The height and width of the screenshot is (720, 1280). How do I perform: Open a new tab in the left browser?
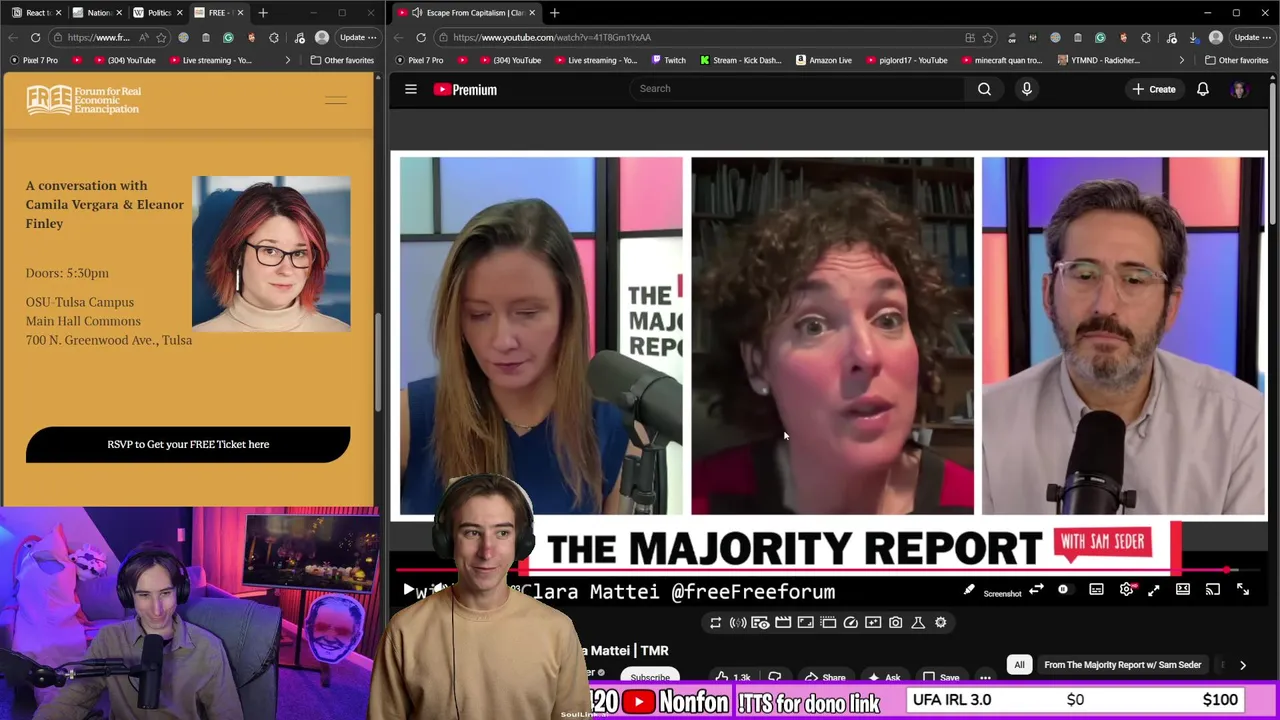pos(263,13)
